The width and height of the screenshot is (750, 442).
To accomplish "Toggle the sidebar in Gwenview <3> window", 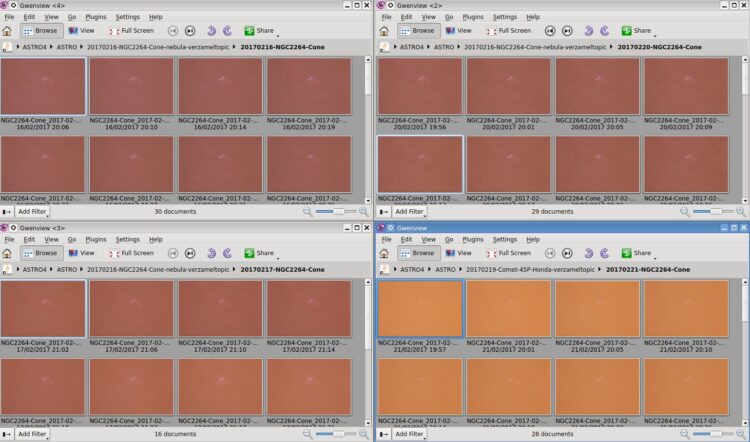I will (7, 434).
